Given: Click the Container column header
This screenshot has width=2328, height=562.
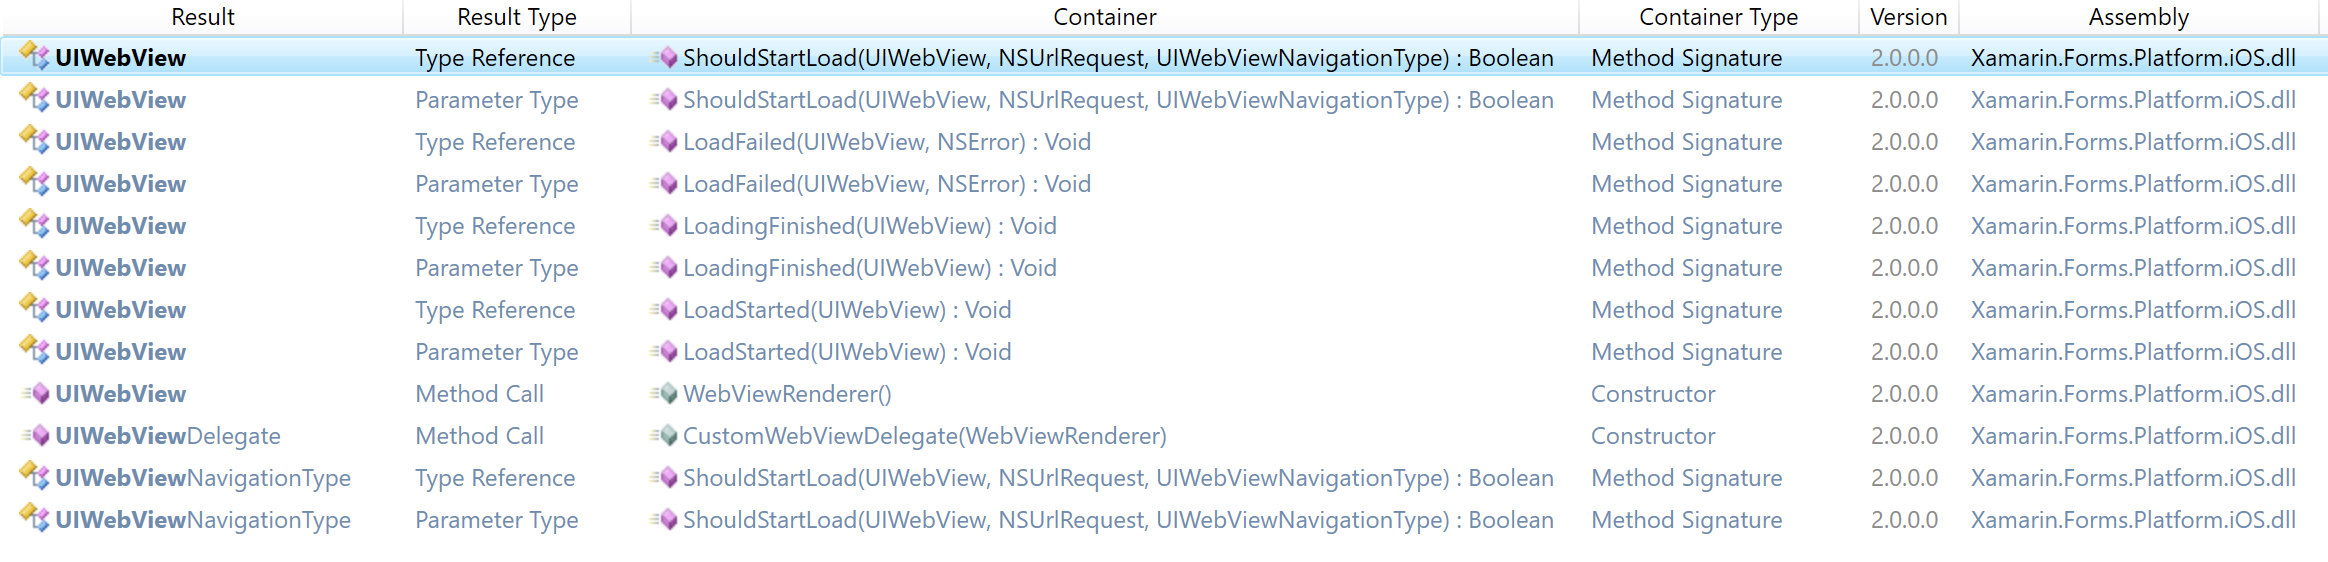Looking at the screenshot, I should pyautogui.click(x=1105, y=17).
